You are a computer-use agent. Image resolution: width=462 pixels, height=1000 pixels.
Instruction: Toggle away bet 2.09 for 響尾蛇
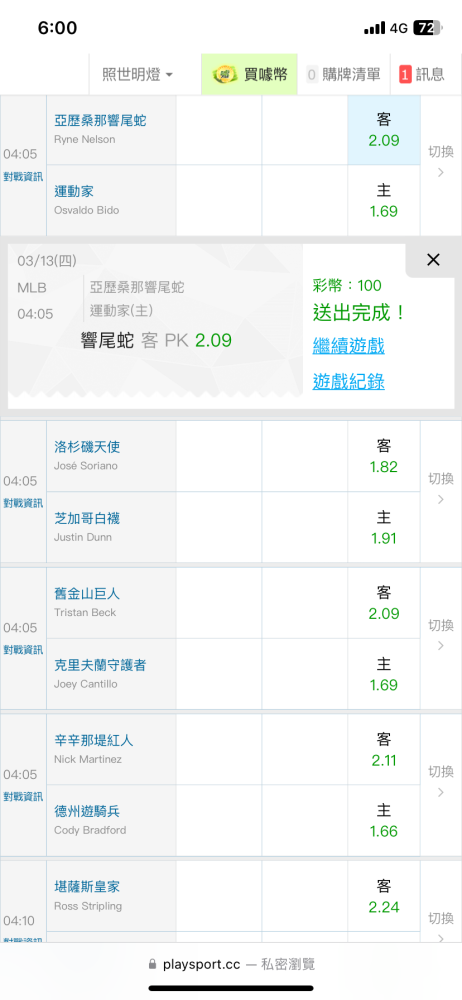[x=384, y=130]
